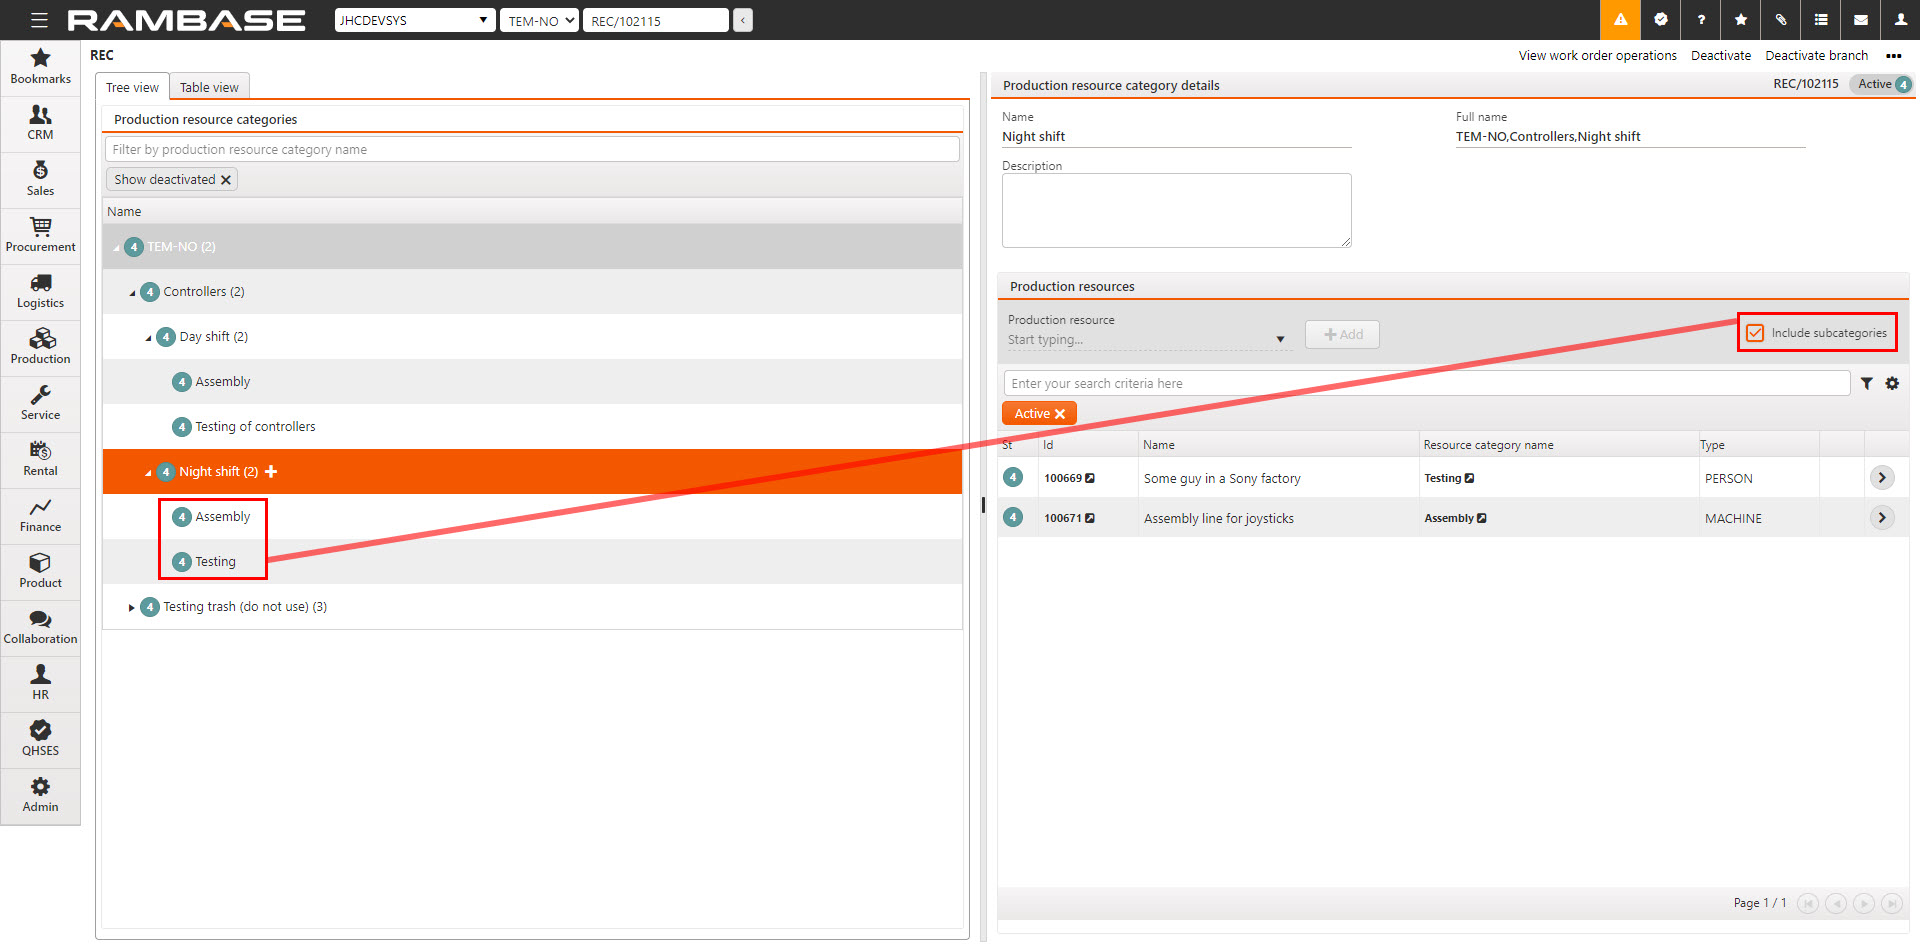Remove the Active filter chip
1920x947 pixels.
point(1060,414)
